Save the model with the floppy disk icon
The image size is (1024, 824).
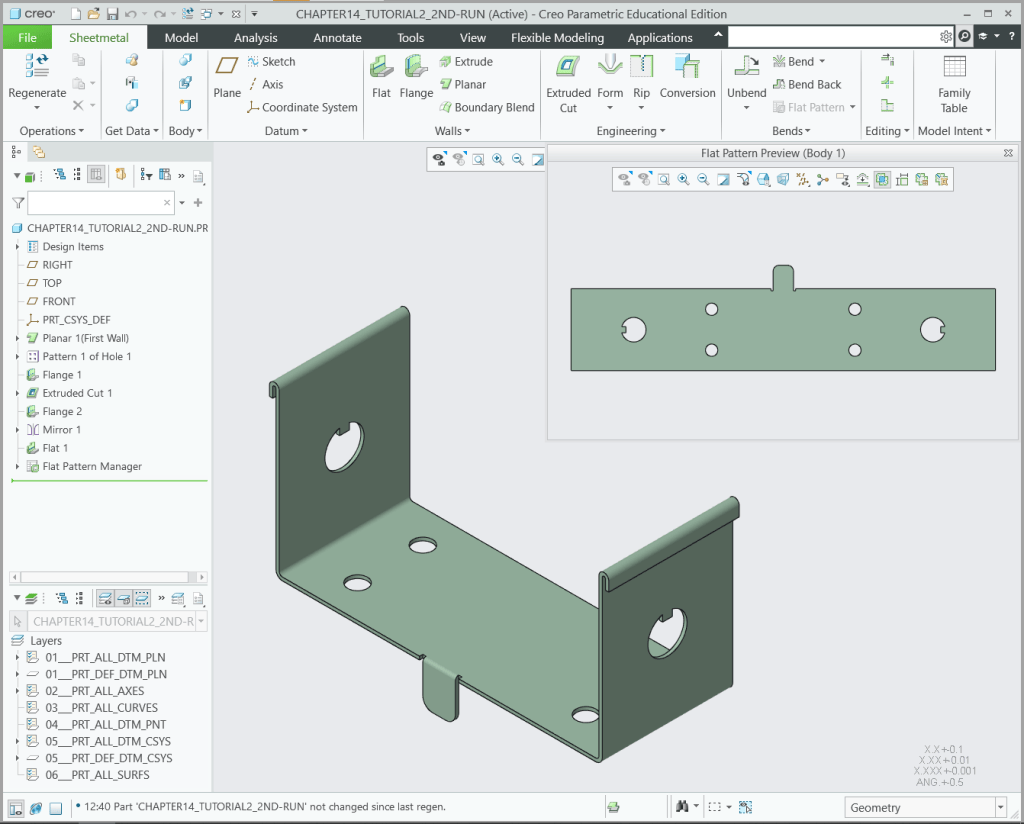(x=112, y=14)
